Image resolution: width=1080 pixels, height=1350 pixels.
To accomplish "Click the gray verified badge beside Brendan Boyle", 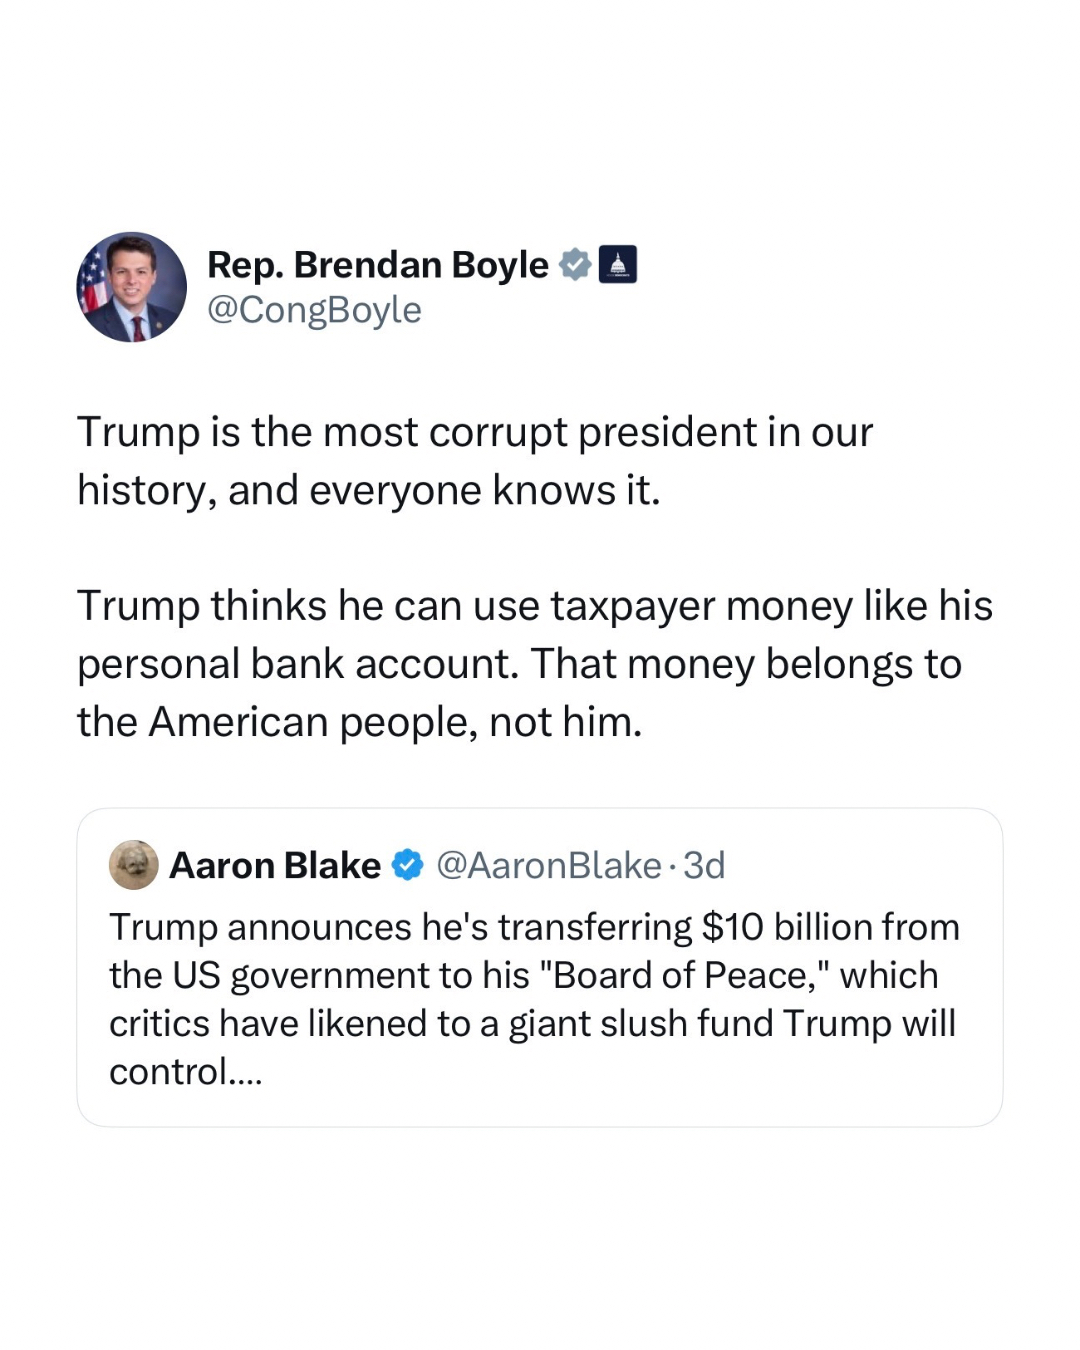I will 574,265.
